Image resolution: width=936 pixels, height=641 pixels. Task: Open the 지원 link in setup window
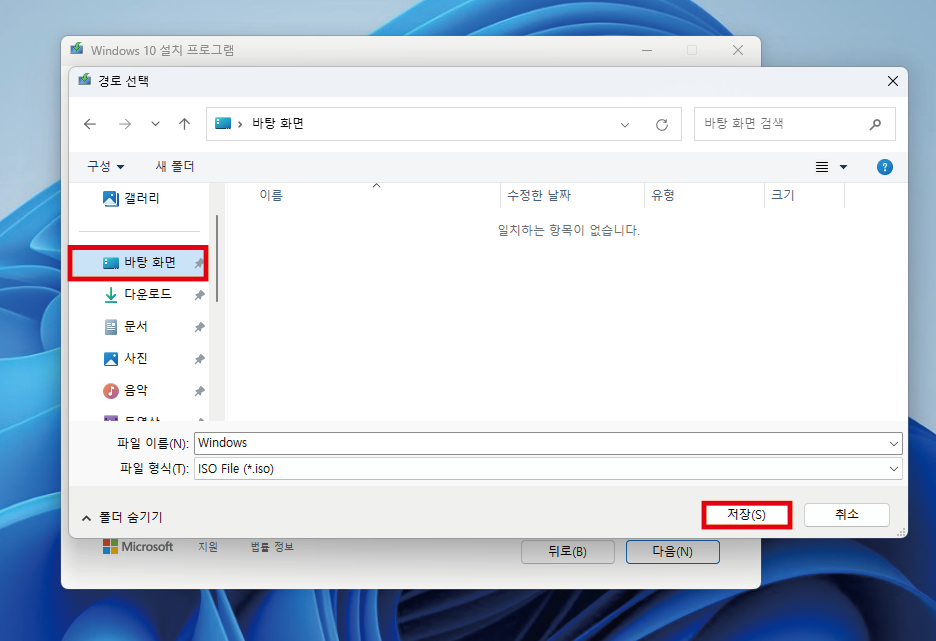208,547
